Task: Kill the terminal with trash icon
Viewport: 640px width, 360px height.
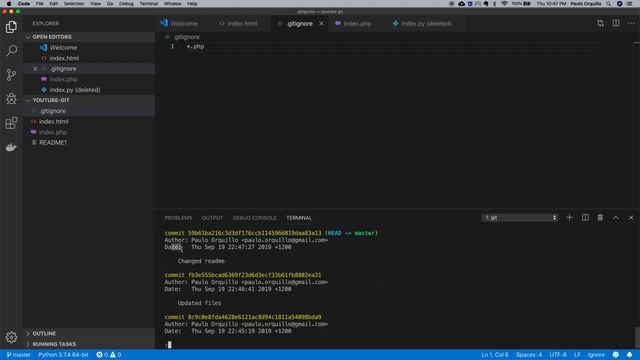Action: (600, 218)
